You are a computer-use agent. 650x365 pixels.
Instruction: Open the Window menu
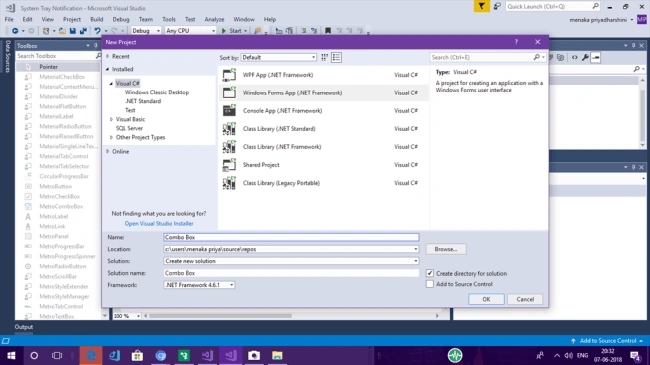click(244, 19)
